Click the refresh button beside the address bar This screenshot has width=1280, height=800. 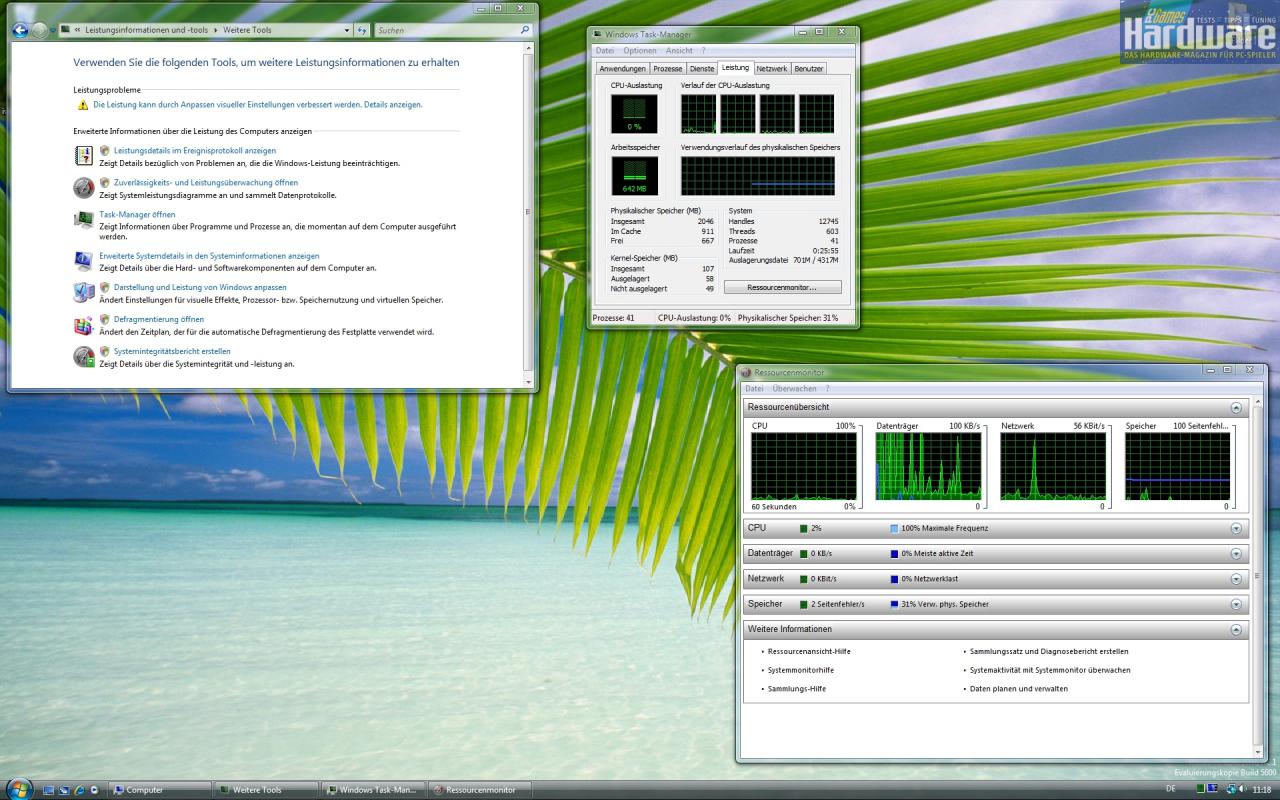coord(362,30)
